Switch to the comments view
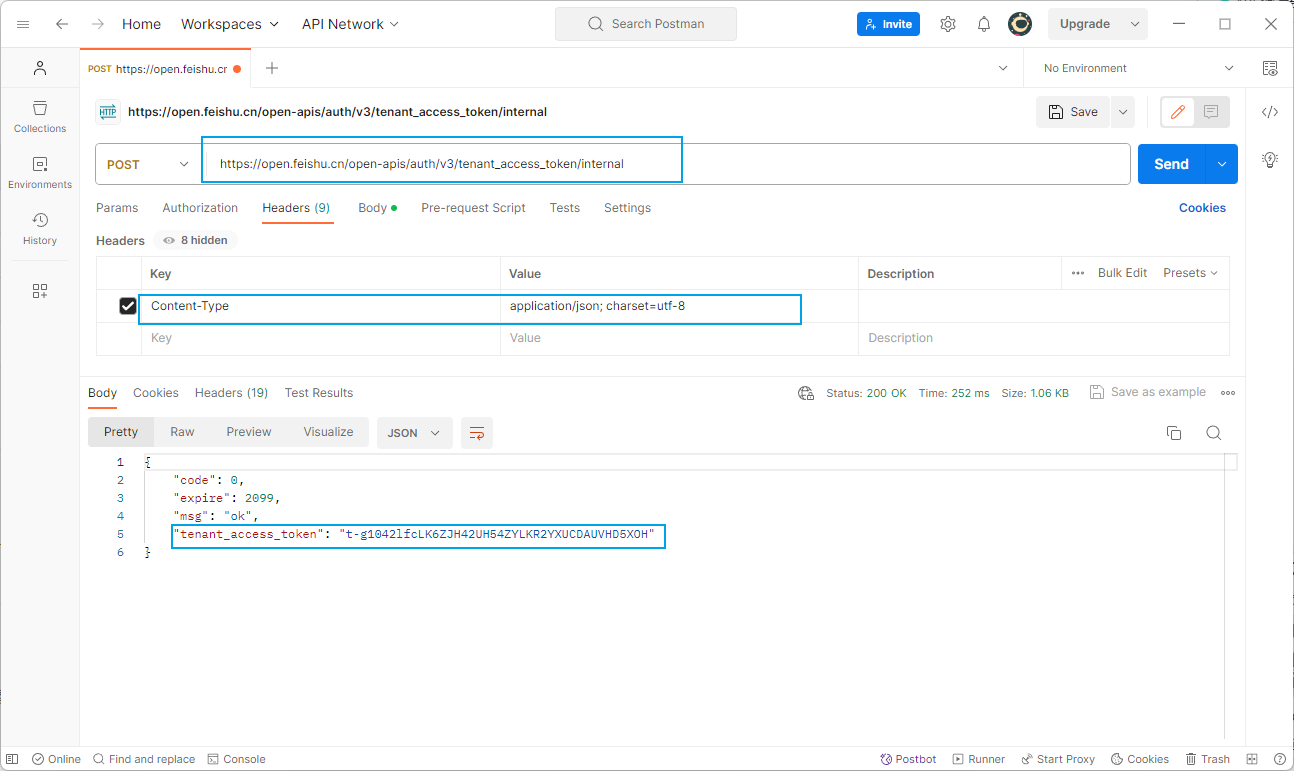The image size is (1294, 771). pyautogui.click(x=1211, y=112)
